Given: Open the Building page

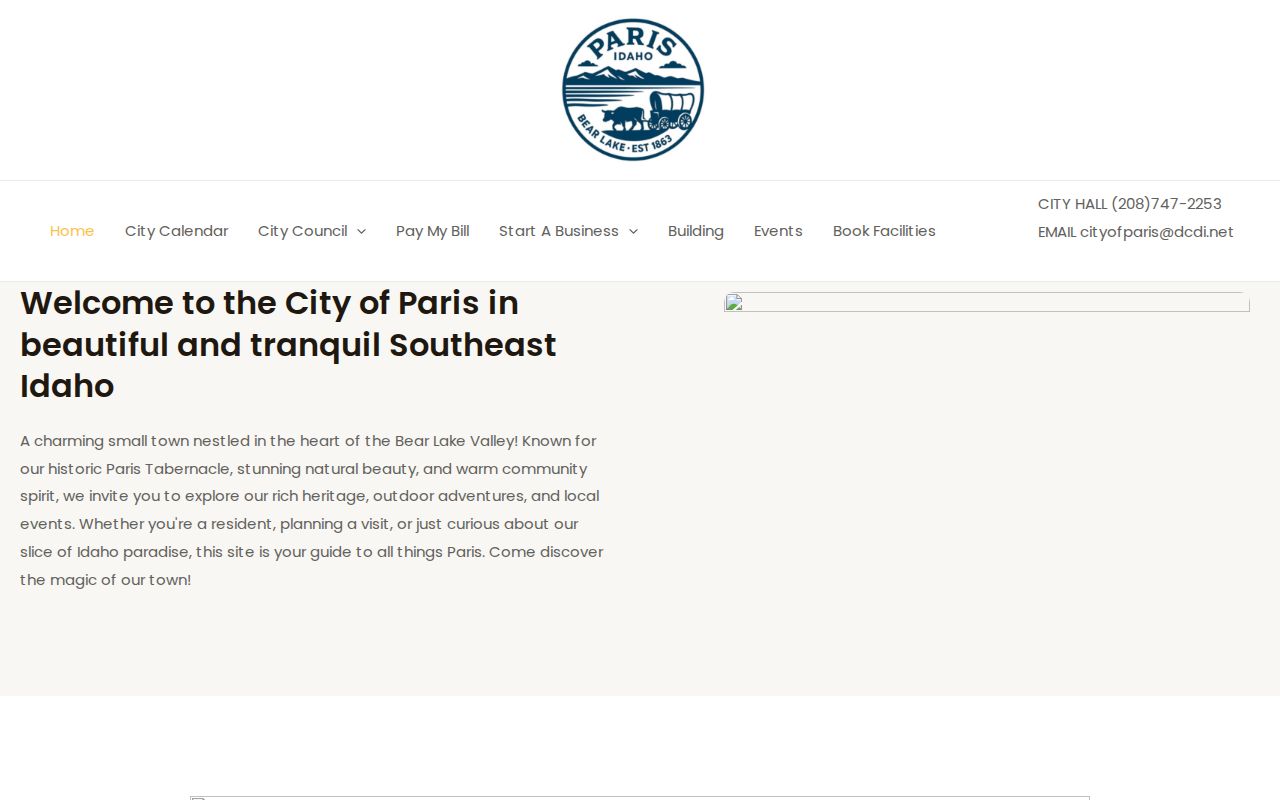Looking at the screenshot, I should tap(696, 231).
